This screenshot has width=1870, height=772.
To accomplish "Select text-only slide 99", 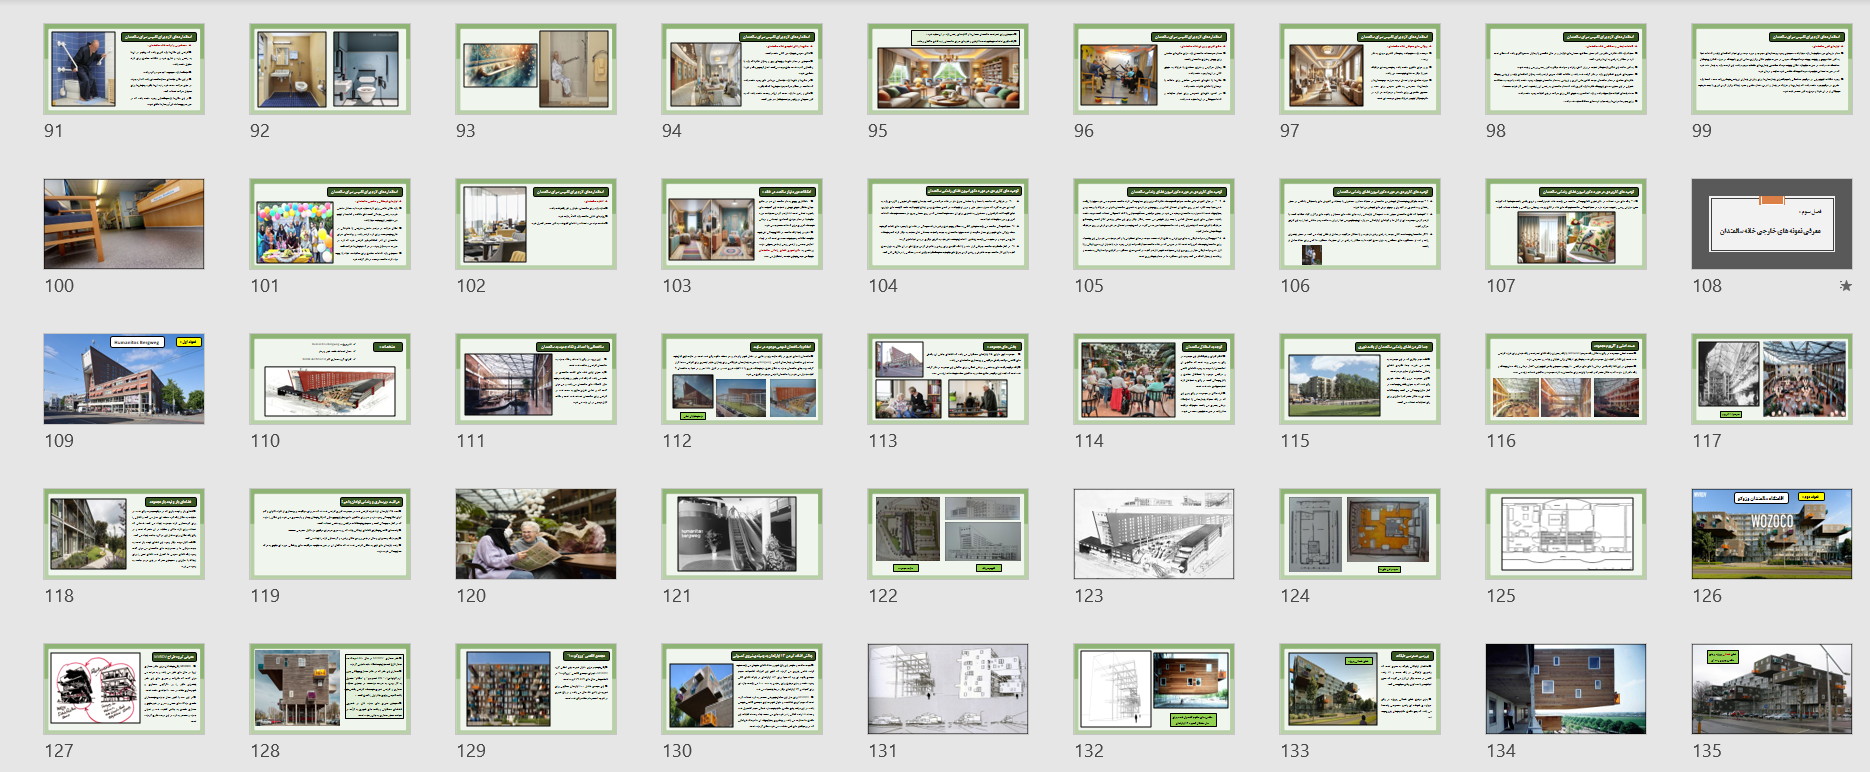I will point(1771,69).
